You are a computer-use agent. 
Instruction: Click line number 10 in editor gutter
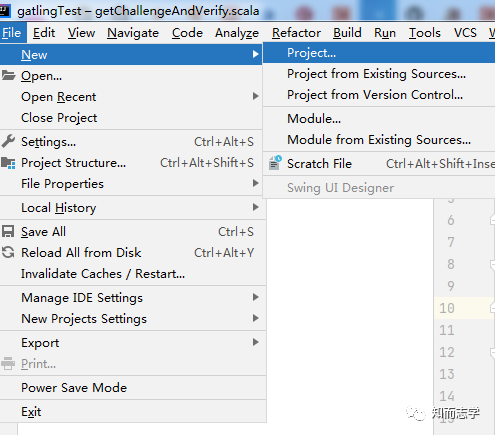coord(447,308)
